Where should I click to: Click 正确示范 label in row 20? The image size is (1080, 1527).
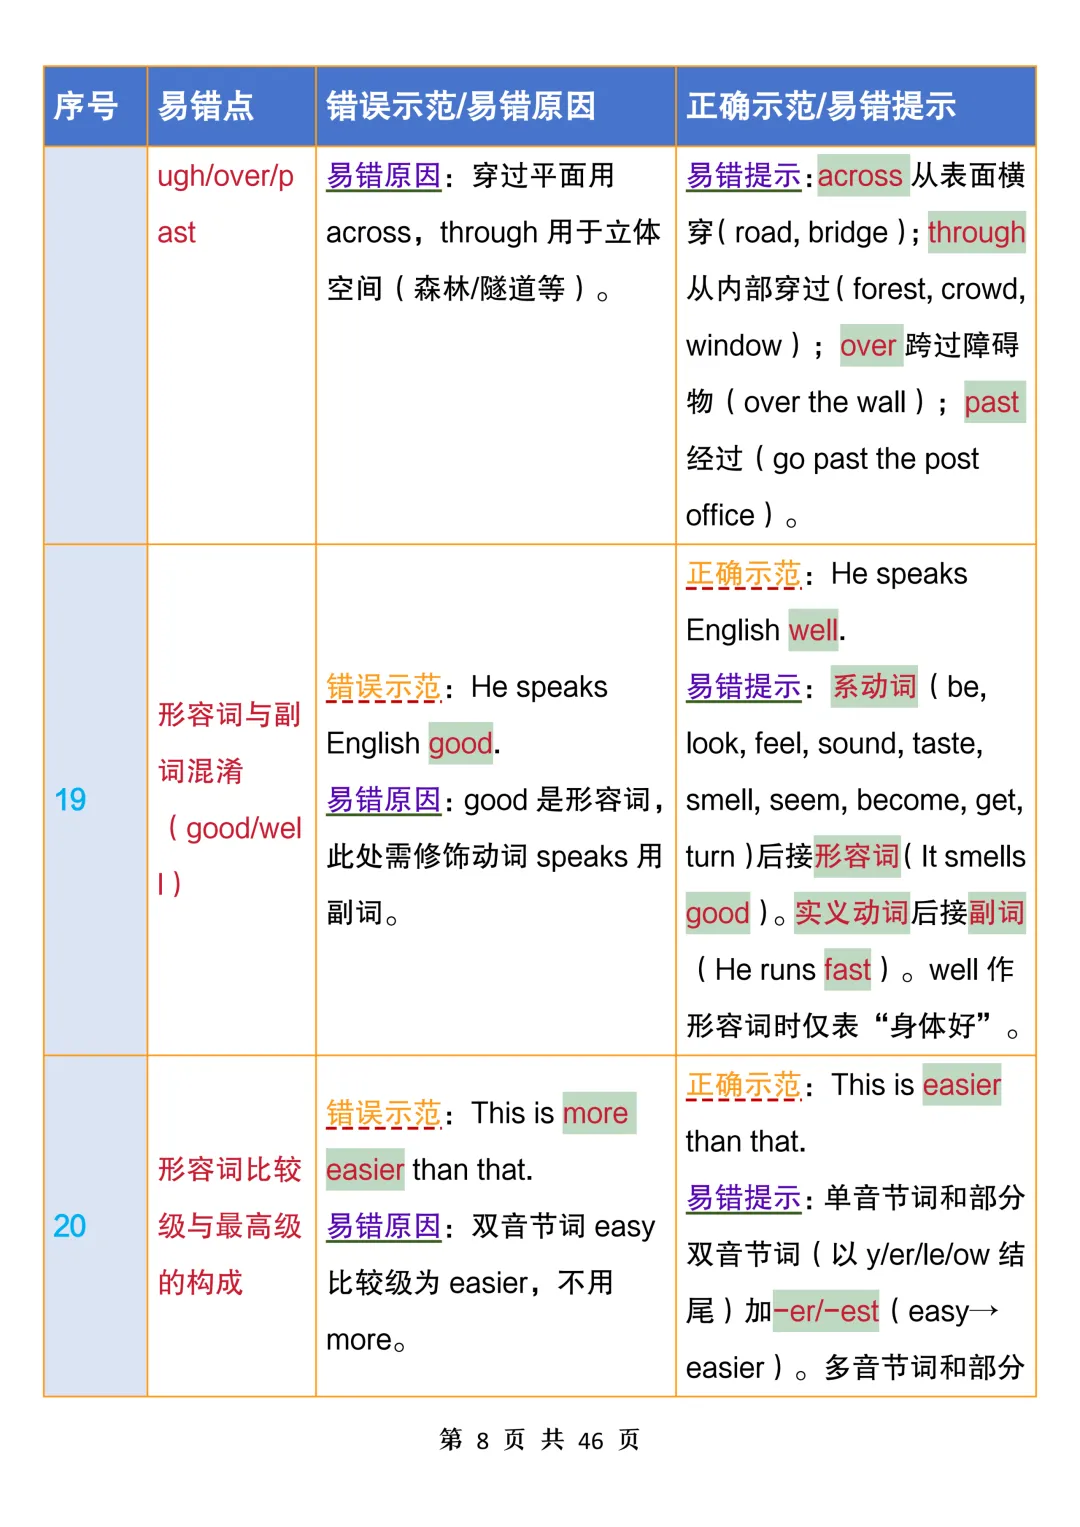744,1085
